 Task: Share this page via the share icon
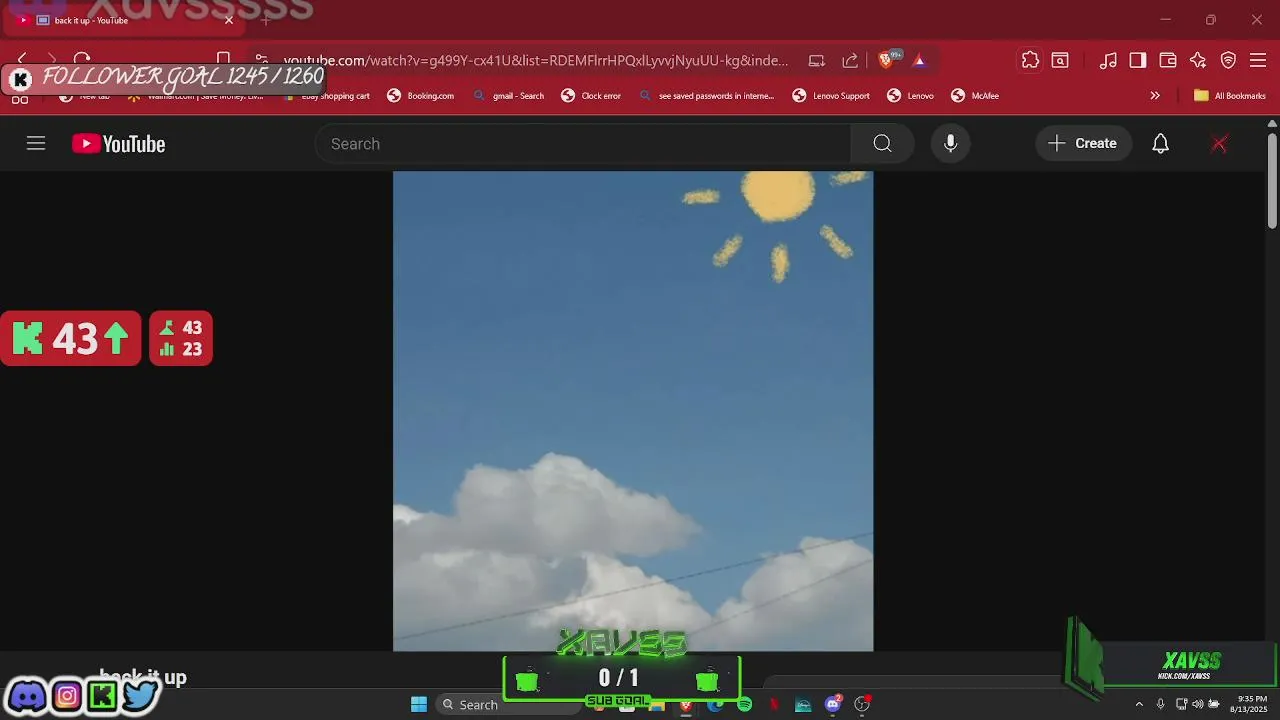[850, 60]
